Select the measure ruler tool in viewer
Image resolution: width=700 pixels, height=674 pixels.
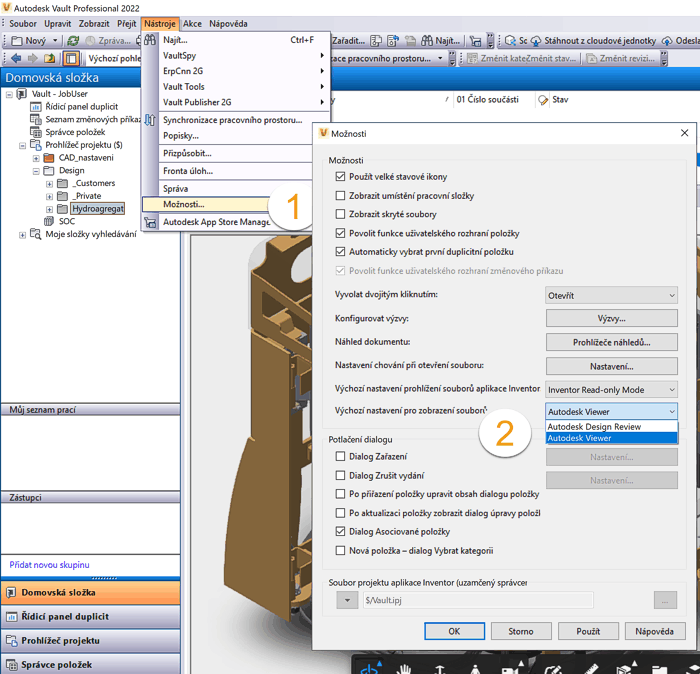590,669
